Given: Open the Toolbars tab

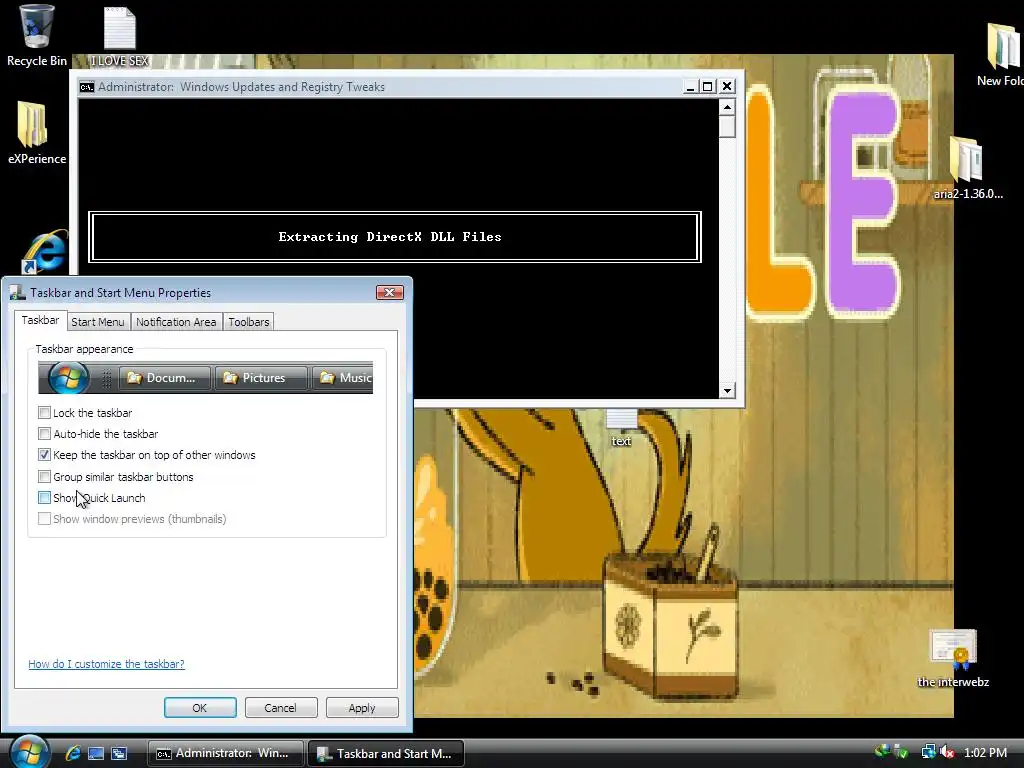Looking at the screenshot, I should [249, 322].
